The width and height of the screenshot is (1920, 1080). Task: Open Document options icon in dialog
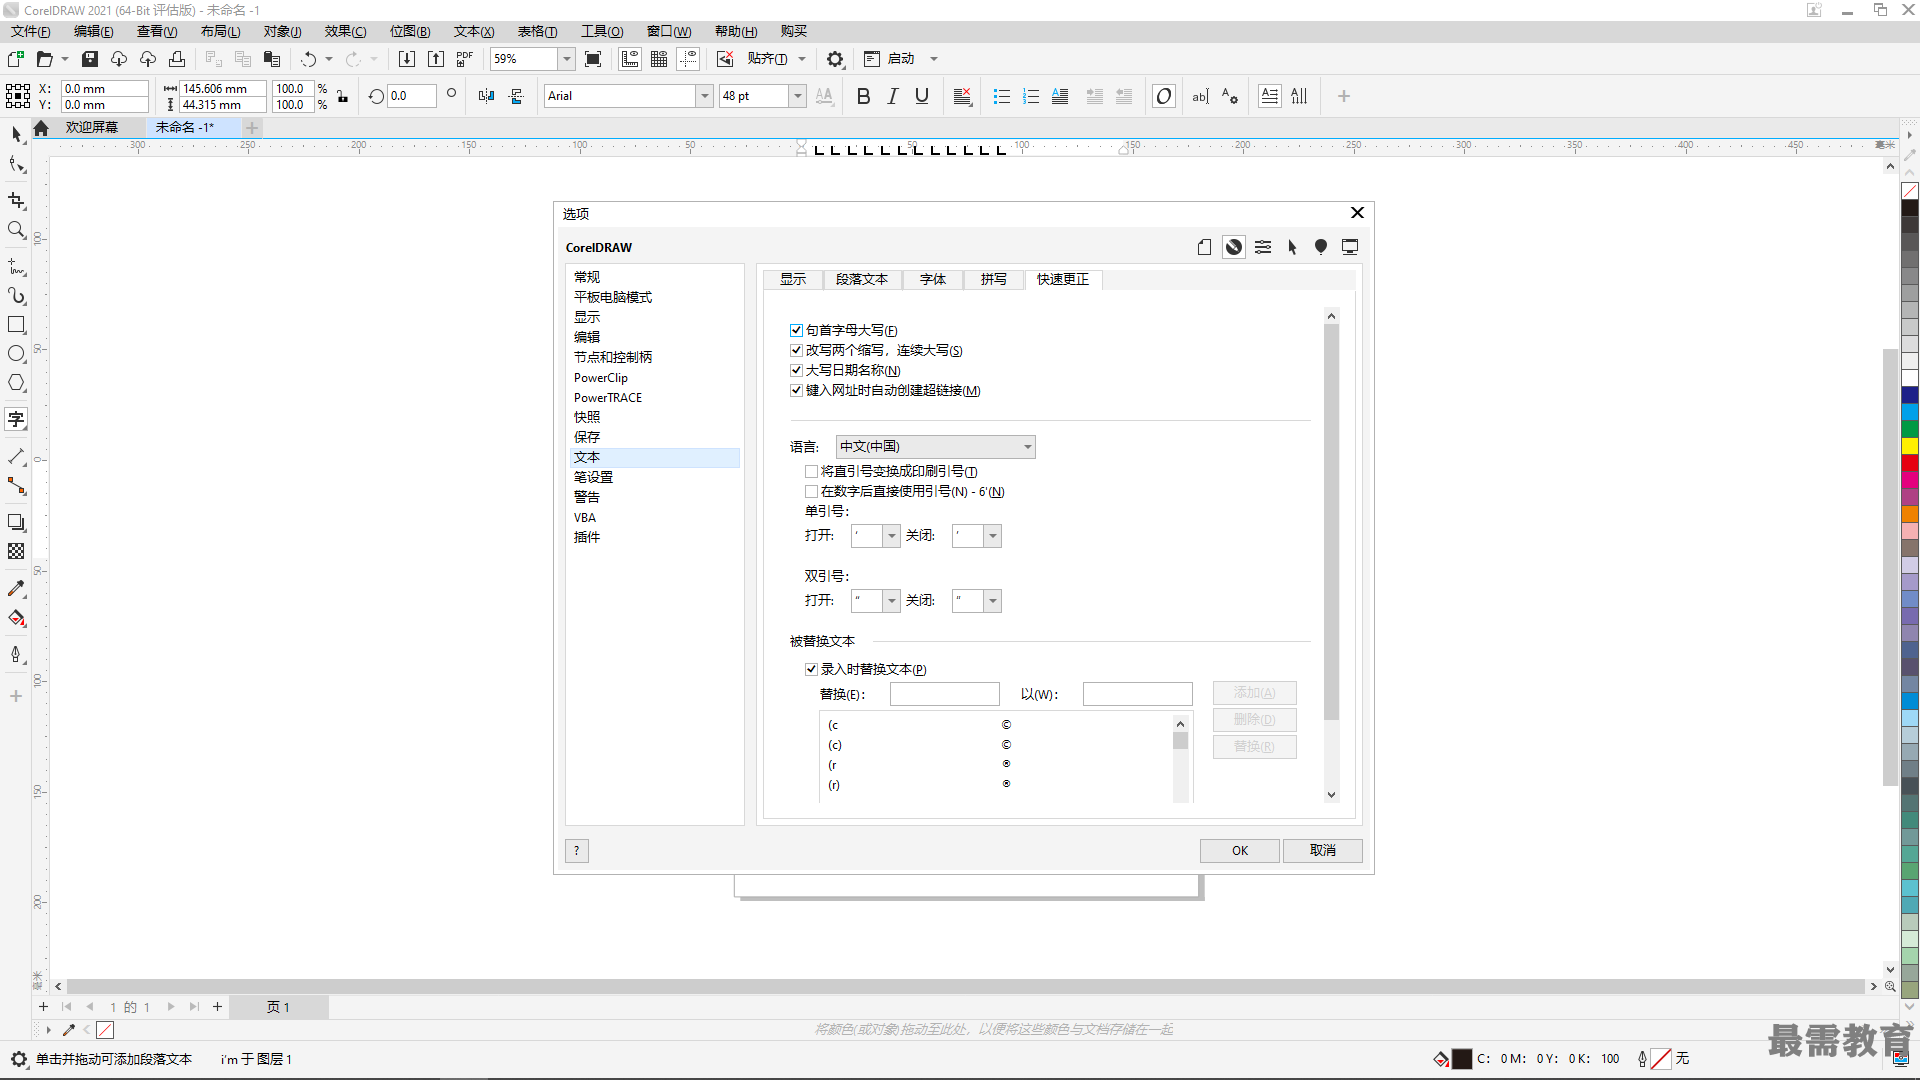click(1204, 247)
